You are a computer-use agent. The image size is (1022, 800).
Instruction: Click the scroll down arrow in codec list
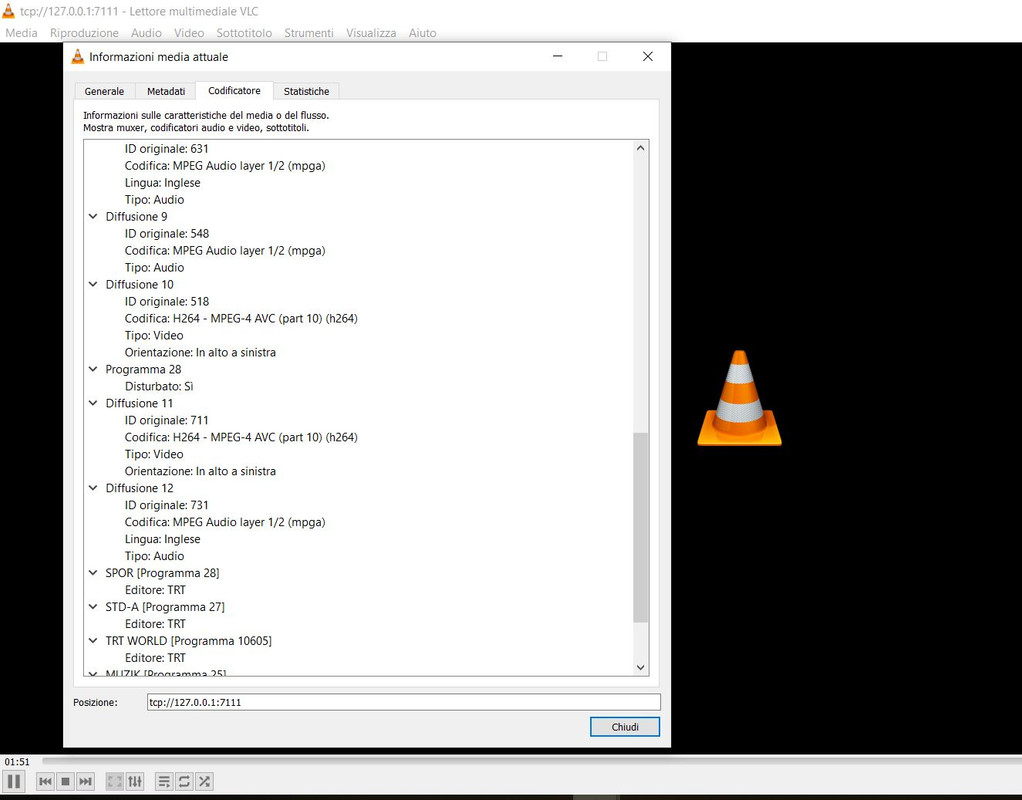pos(640,667)
